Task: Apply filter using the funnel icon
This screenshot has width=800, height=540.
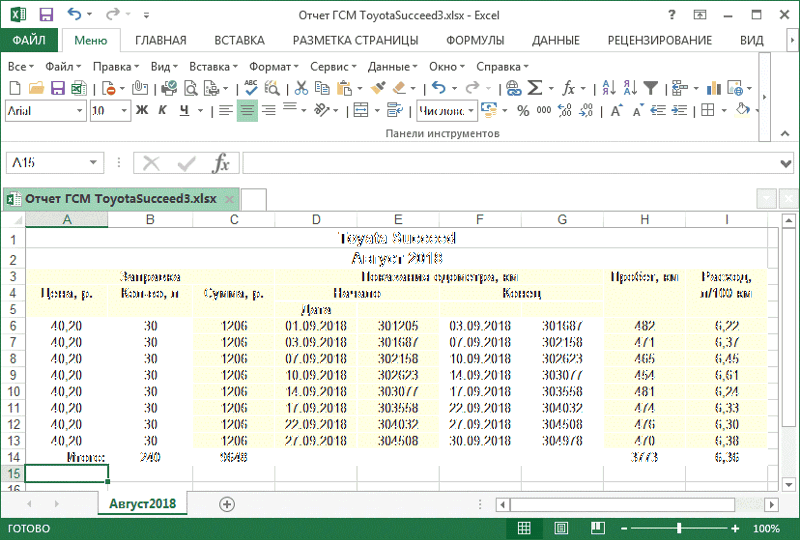Action: point(651,88)
